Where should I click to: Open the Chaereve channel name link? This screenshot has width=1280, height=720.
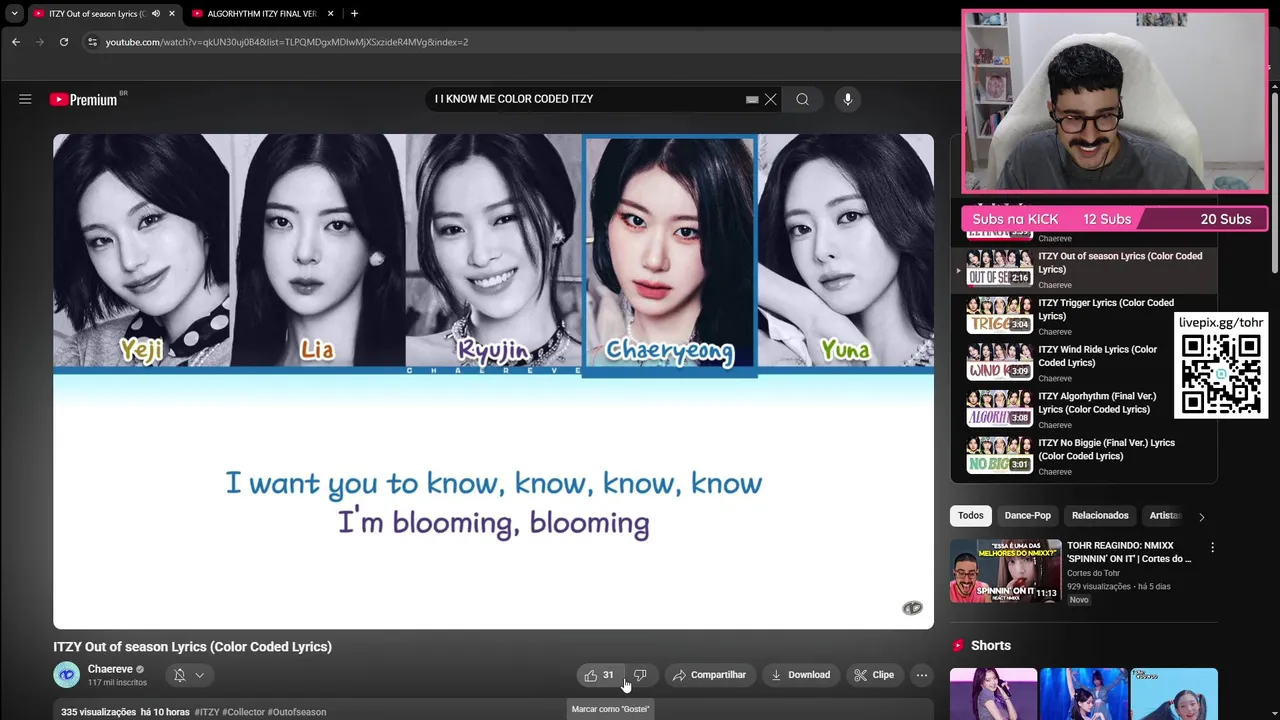point(110,669)
